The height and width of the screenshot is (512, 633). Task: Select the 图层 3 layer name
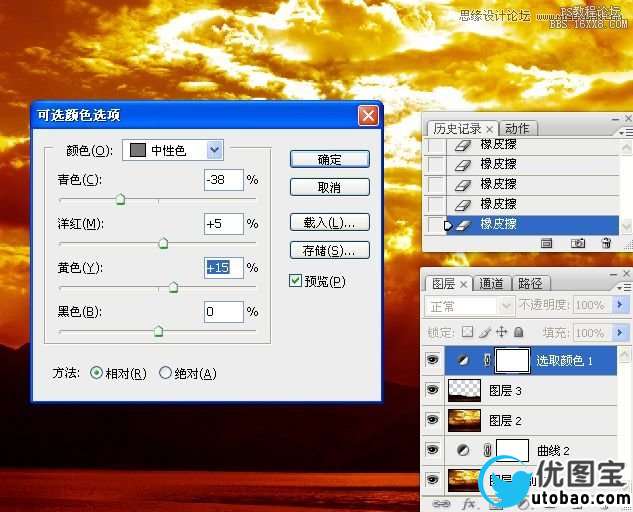505,390
